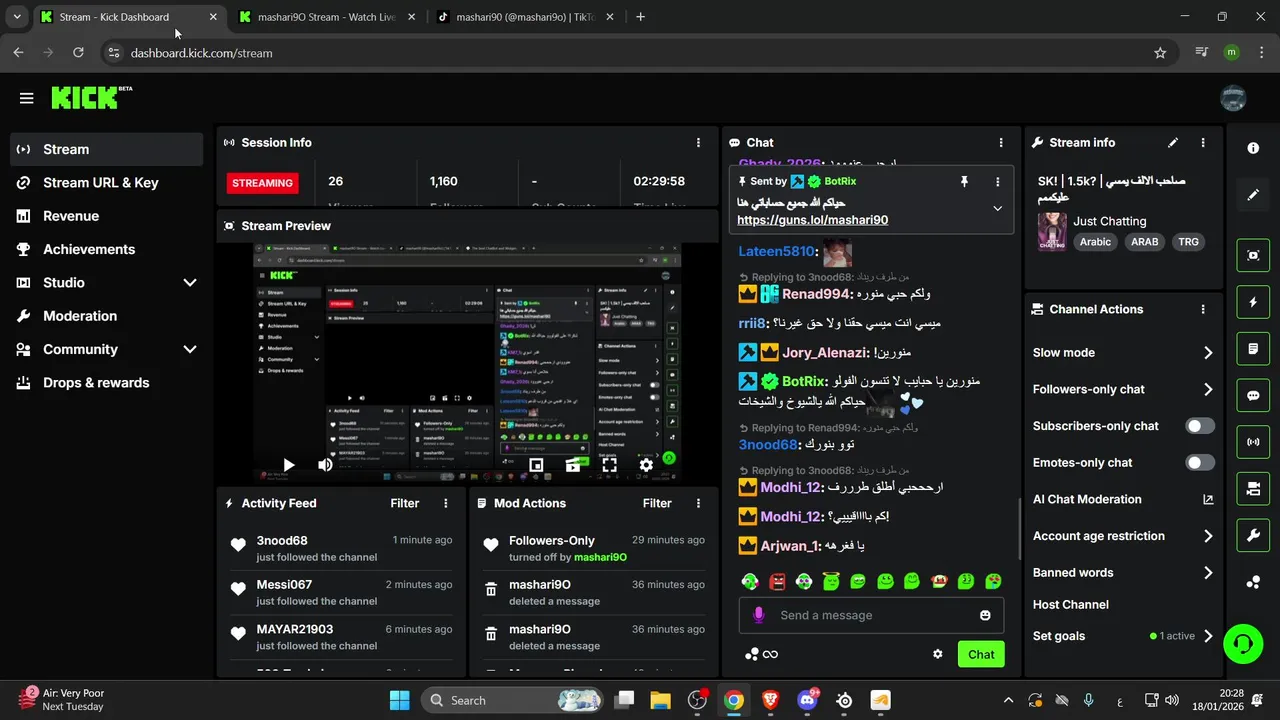Image resolution: width=1280 pixels, height=720 pixels.
Task: Open Drops & rewards in sidebar
Action: click(106, 383)
